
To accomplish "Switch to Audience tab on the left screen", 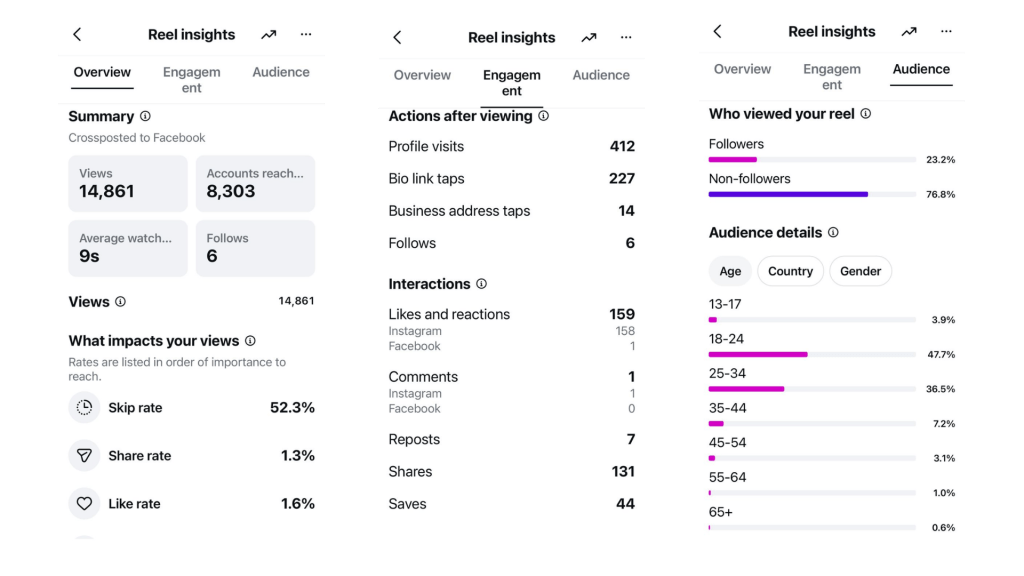I will (x=281, y=72).
